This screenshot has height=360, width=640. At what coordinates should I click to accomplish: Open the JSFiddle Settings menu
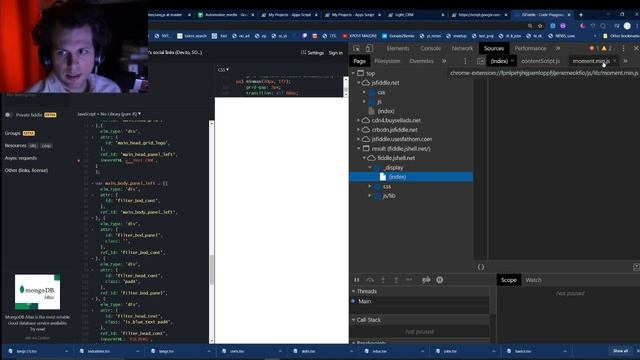[312, 53]
